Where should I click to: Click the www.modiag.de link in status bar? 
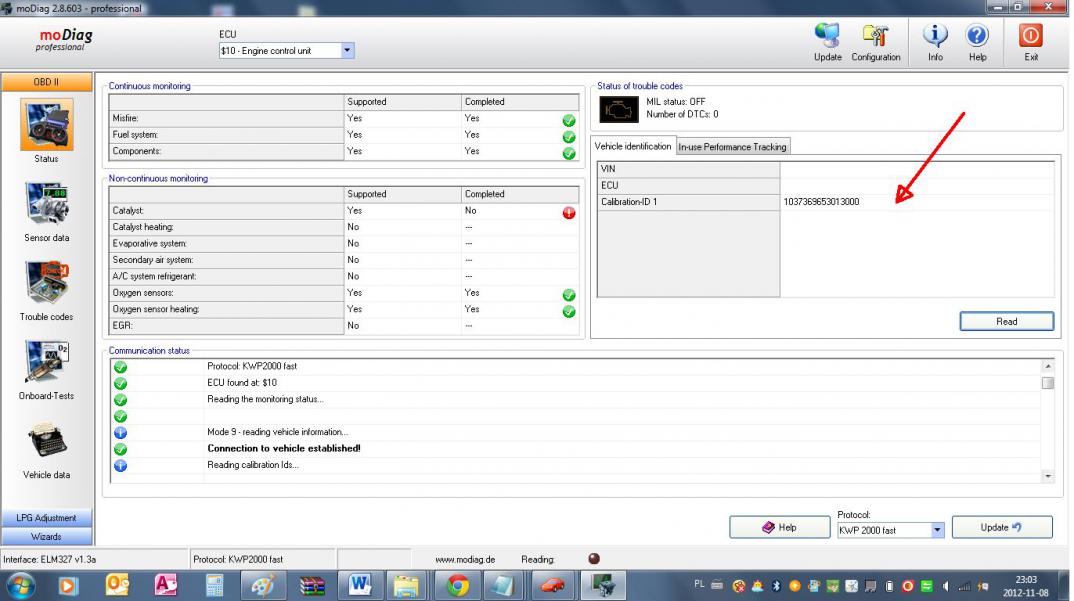(x=465, y=559)
